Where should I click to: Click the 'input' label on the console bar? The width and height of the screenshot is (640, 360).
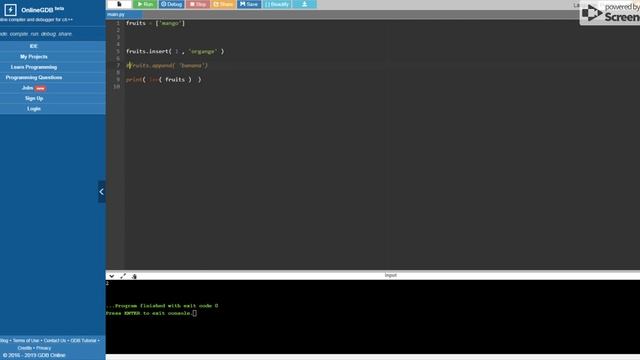tap(391, 275)
